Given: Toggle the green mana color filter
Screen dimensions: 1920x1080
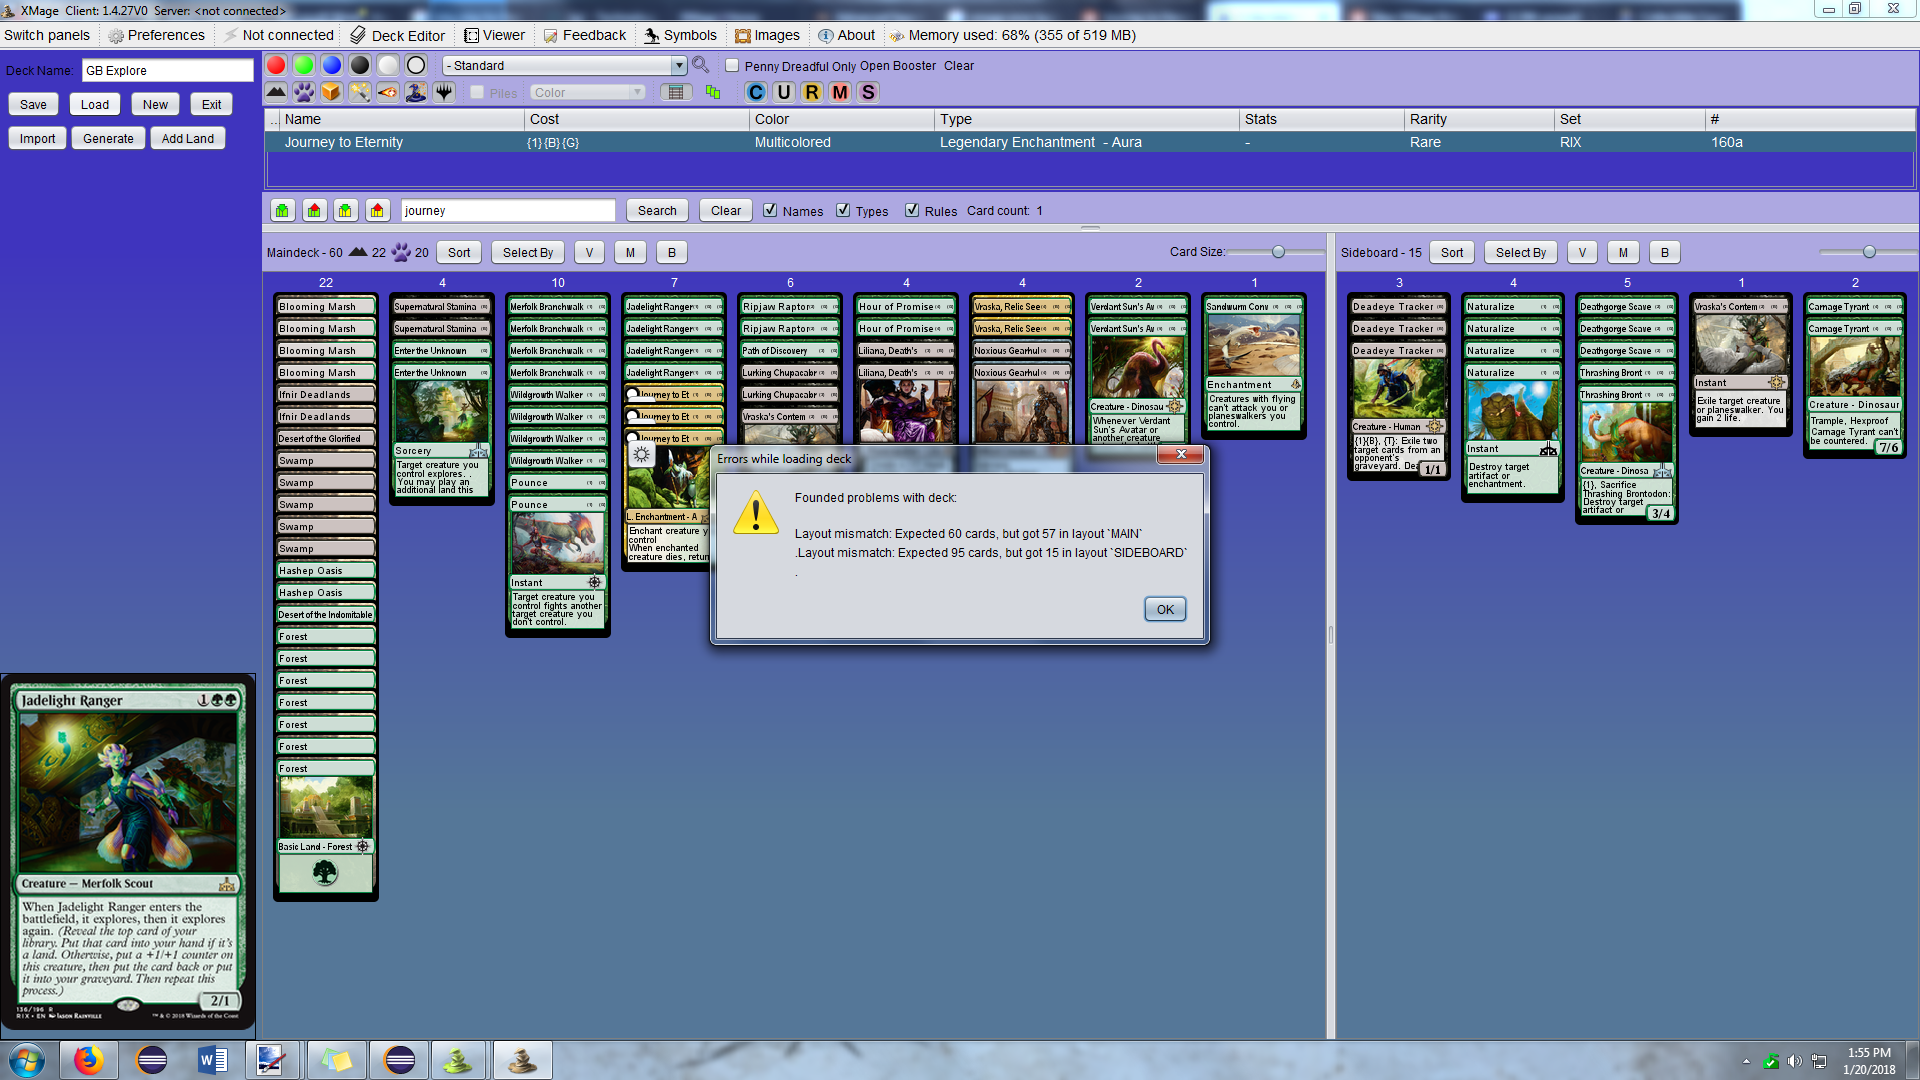Looking at the screenshot, I should [304, 65].
